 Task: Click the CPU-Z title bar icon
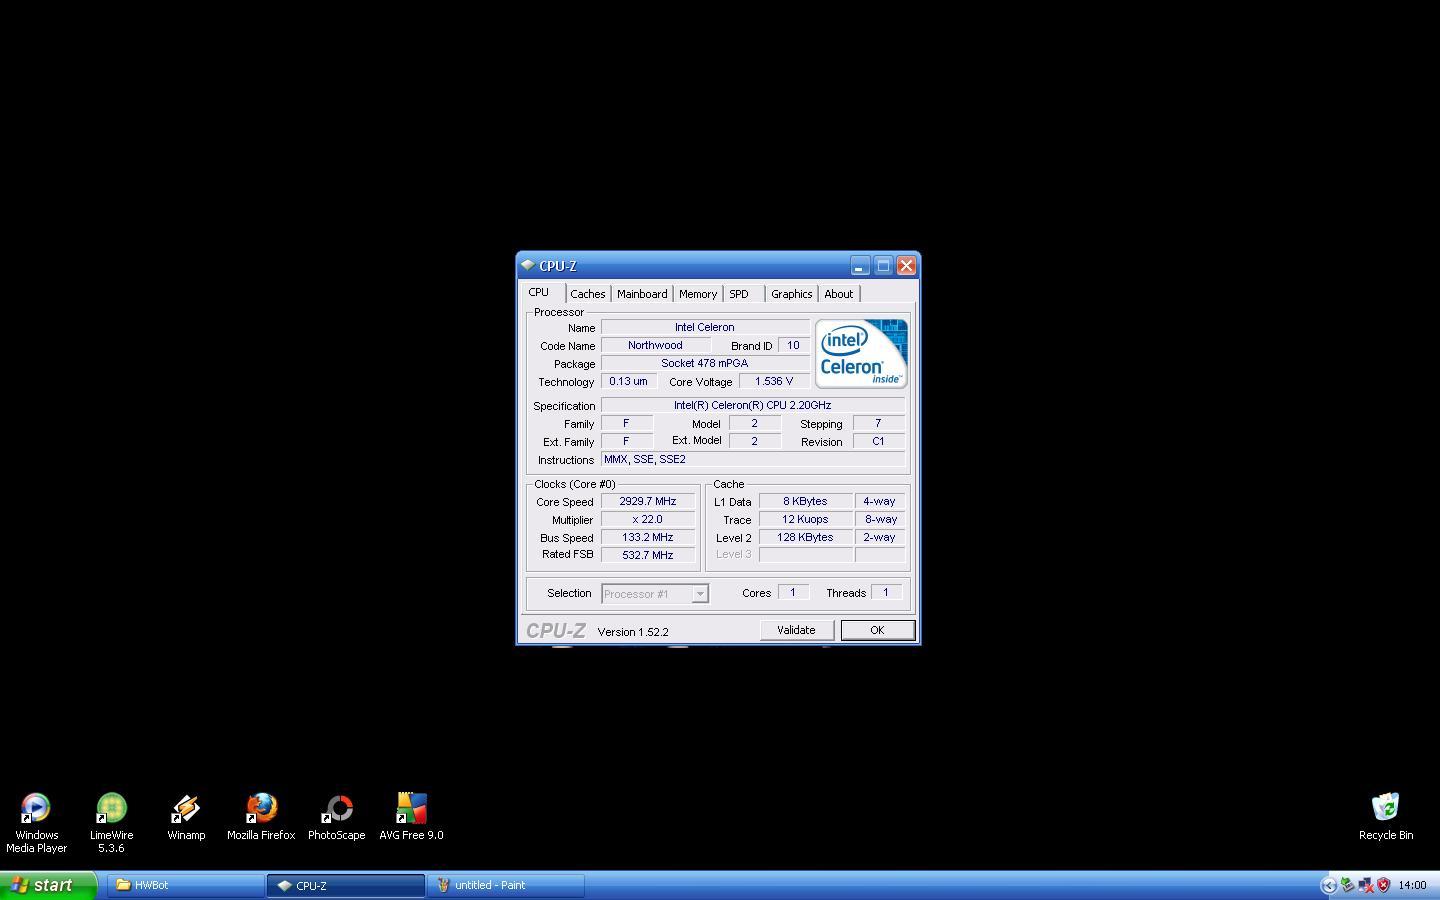point(528,266)
